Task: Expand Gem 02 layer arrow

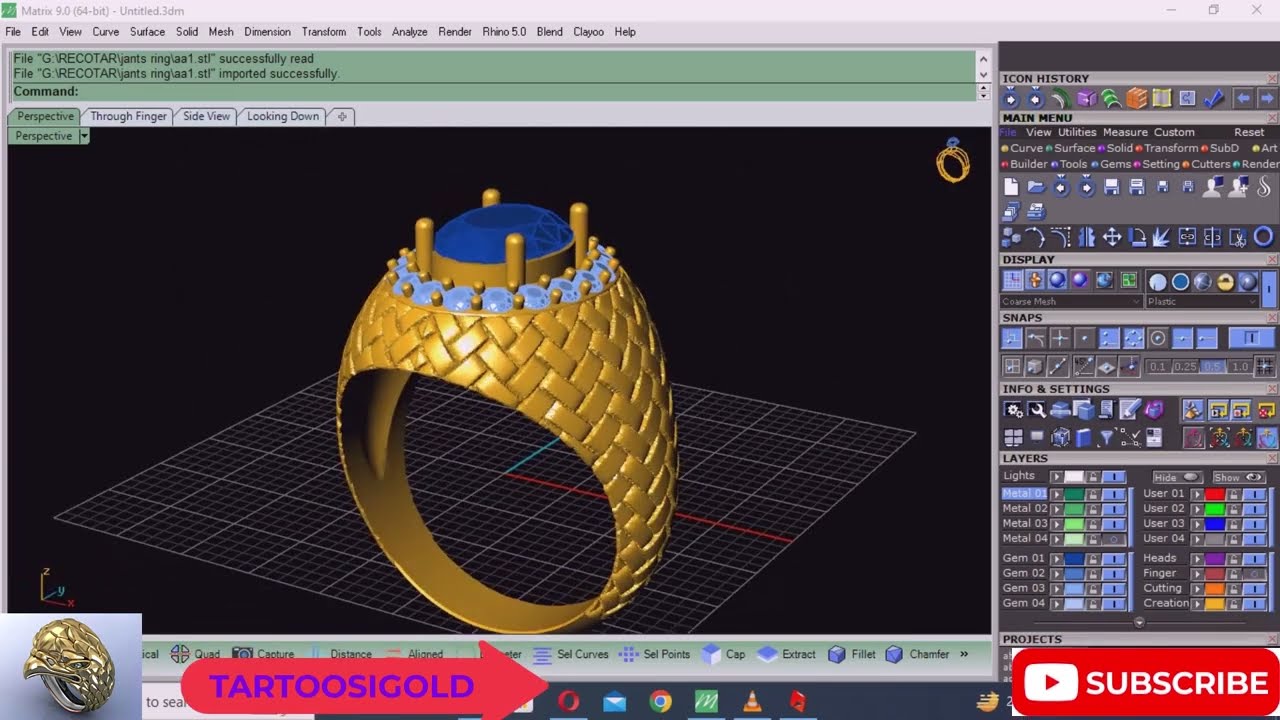Action: [1057, 574]
